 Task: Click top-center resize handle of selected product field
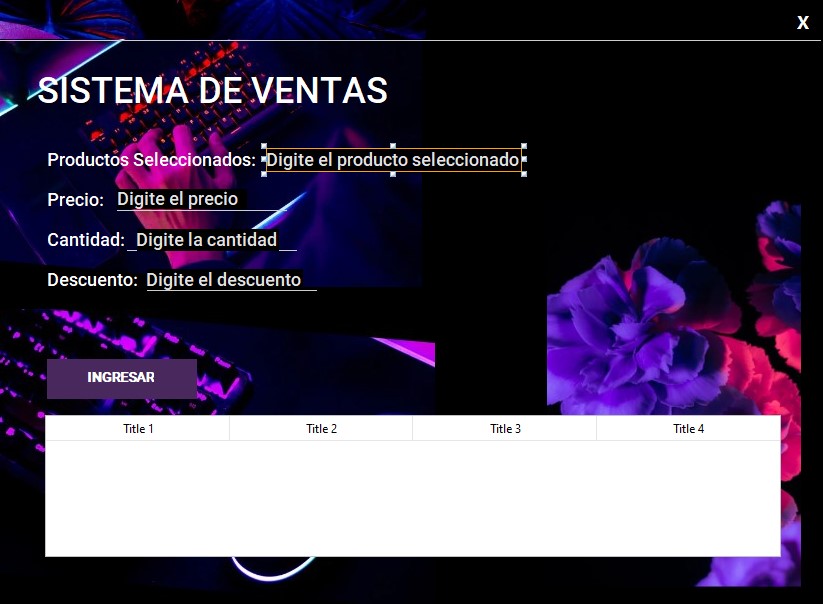393,146
